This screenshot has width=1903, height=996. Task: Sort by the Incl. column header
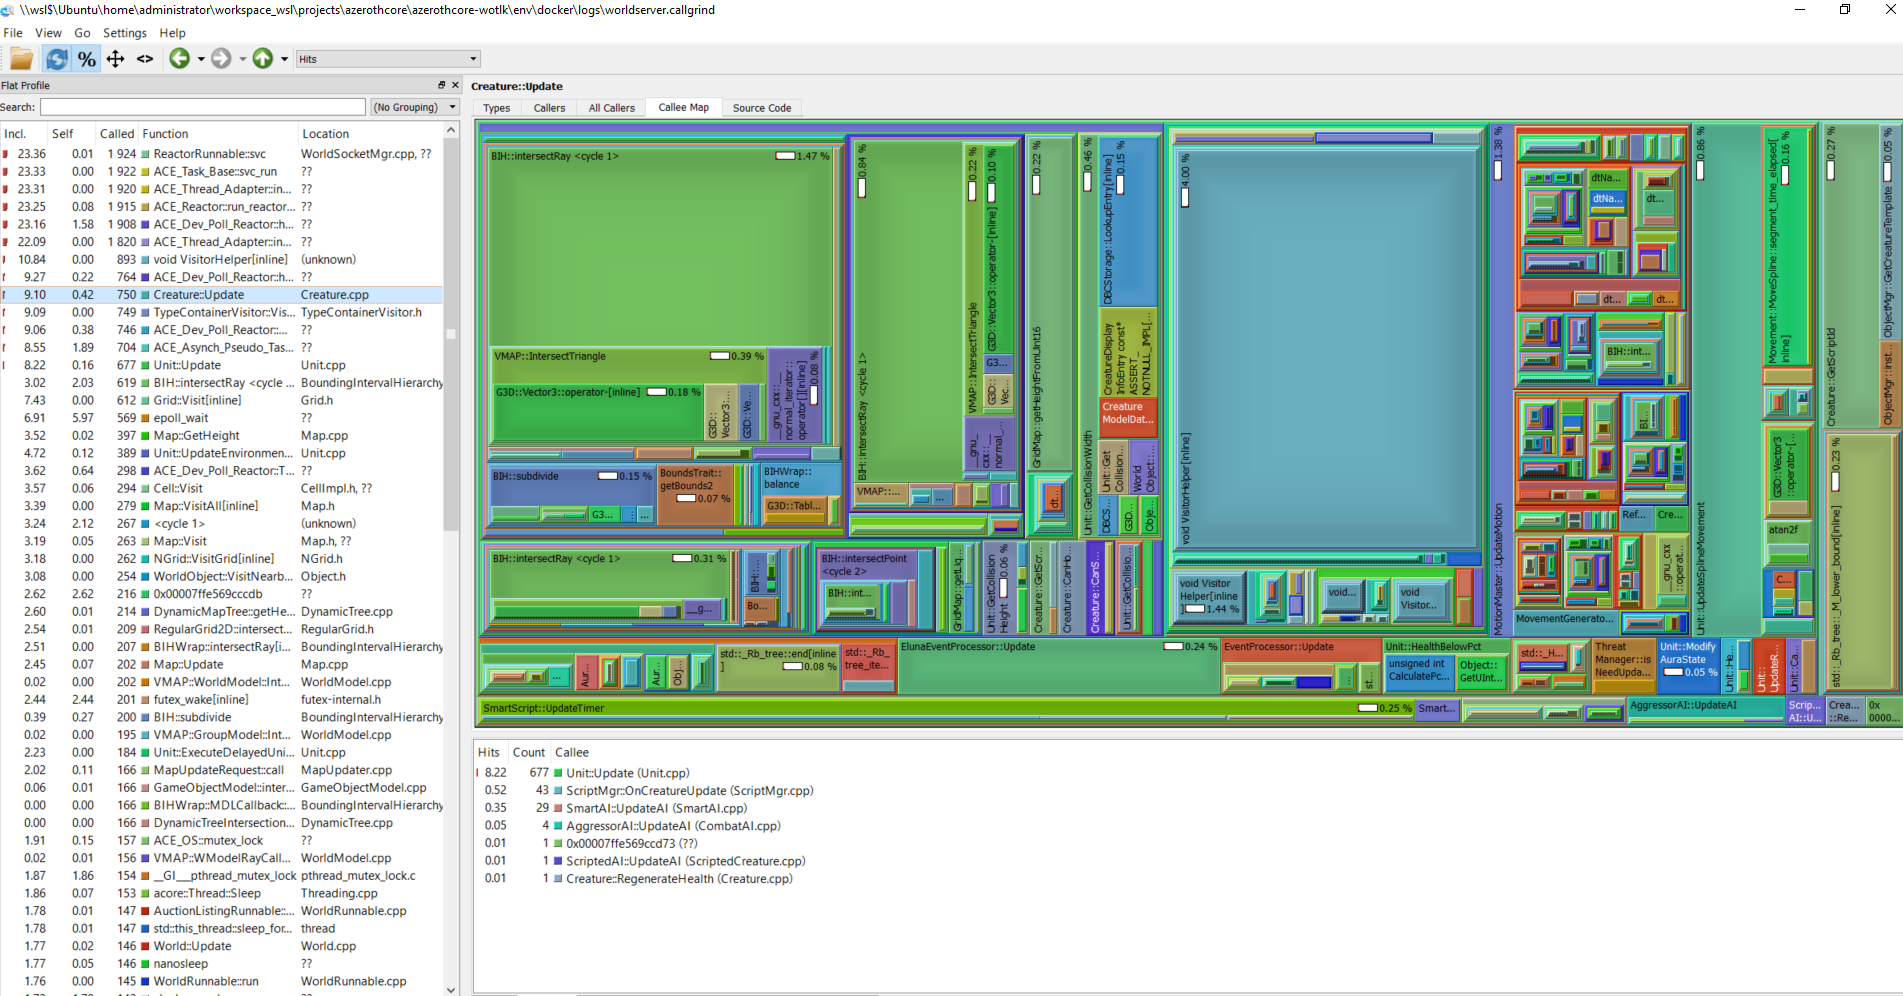(x=16, y=133)
